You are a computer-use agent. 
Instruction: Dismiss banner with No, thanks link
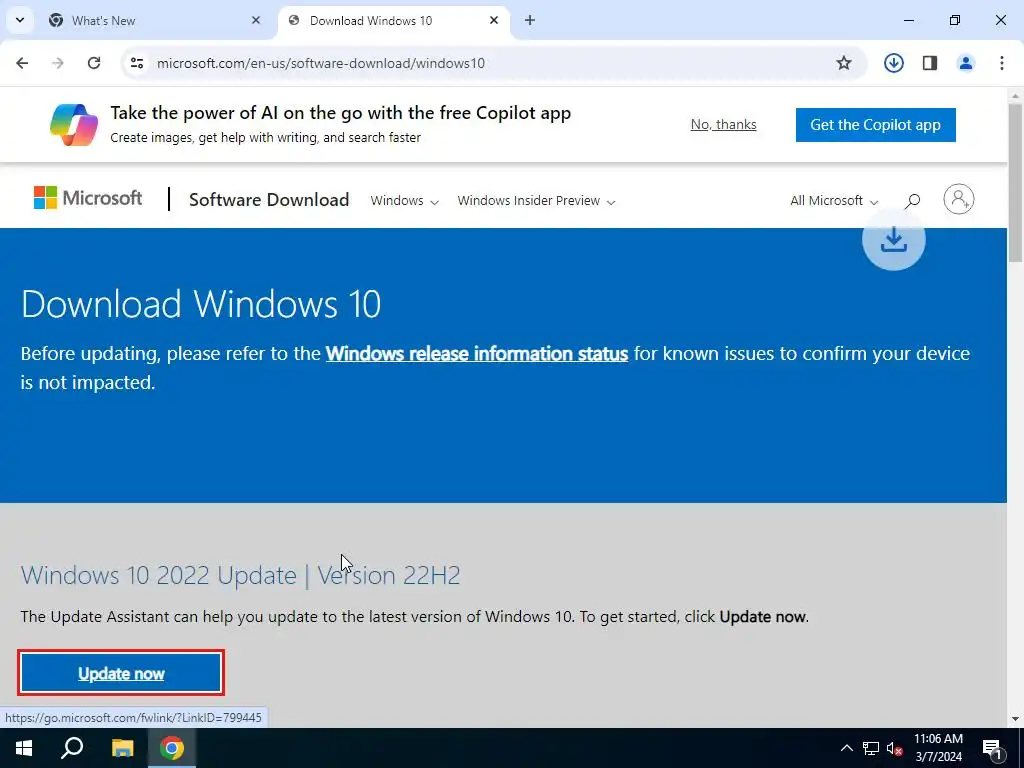click(724, 124)
